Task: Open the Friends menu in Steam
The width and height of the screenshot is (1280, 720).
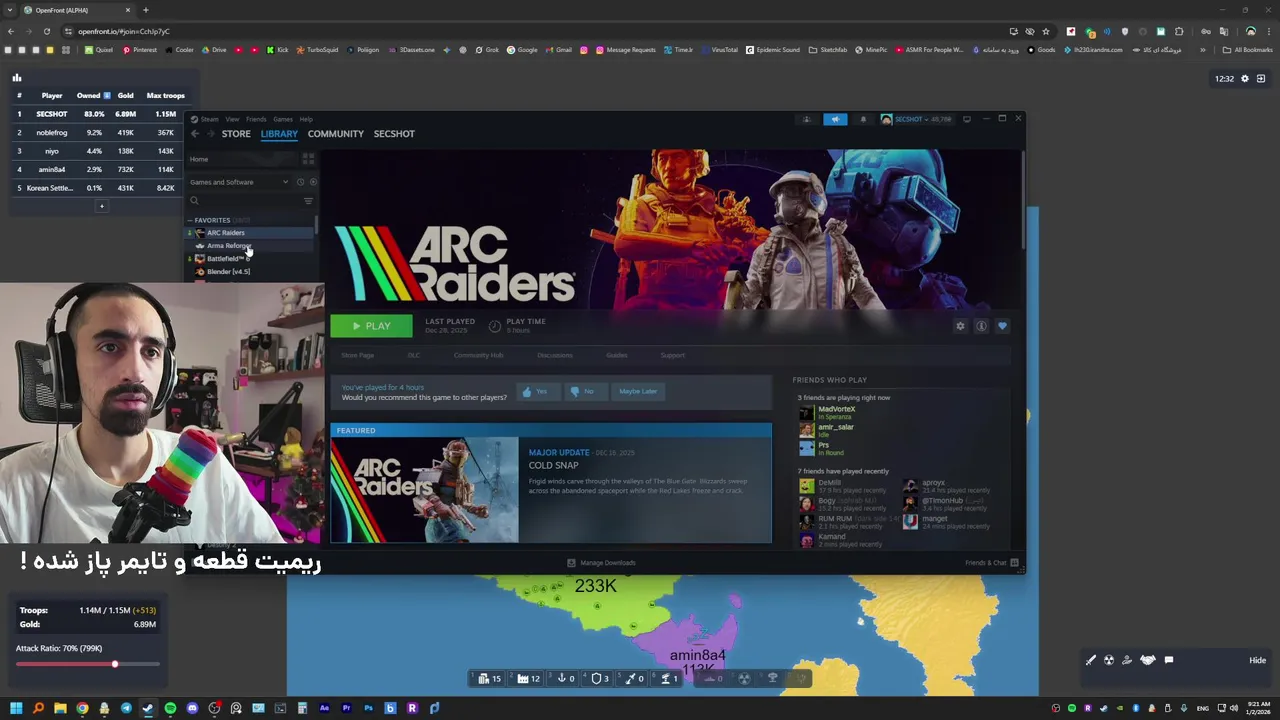Action: click(x=256, y=119)
